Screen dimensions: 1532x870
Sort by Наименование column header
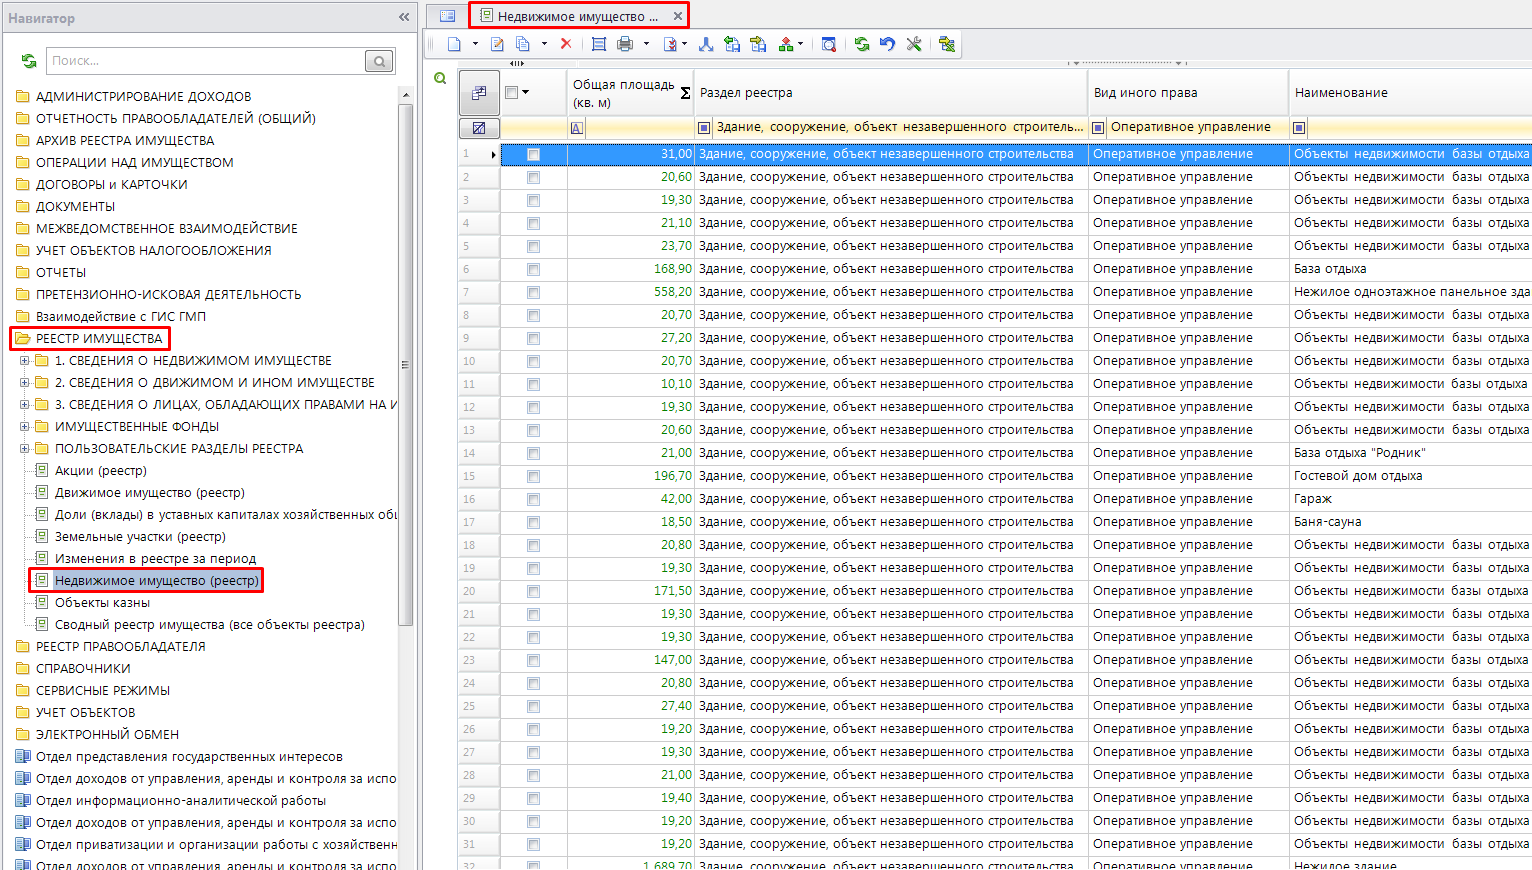tap(1410, 93)
